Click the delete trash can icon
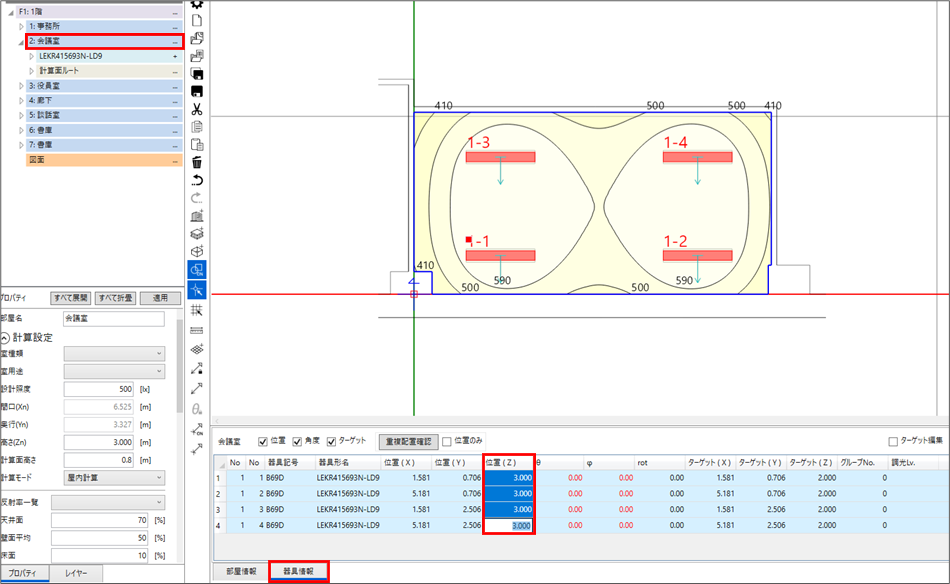950x584 pixels. pyautogui.click(x=197, y=162)
